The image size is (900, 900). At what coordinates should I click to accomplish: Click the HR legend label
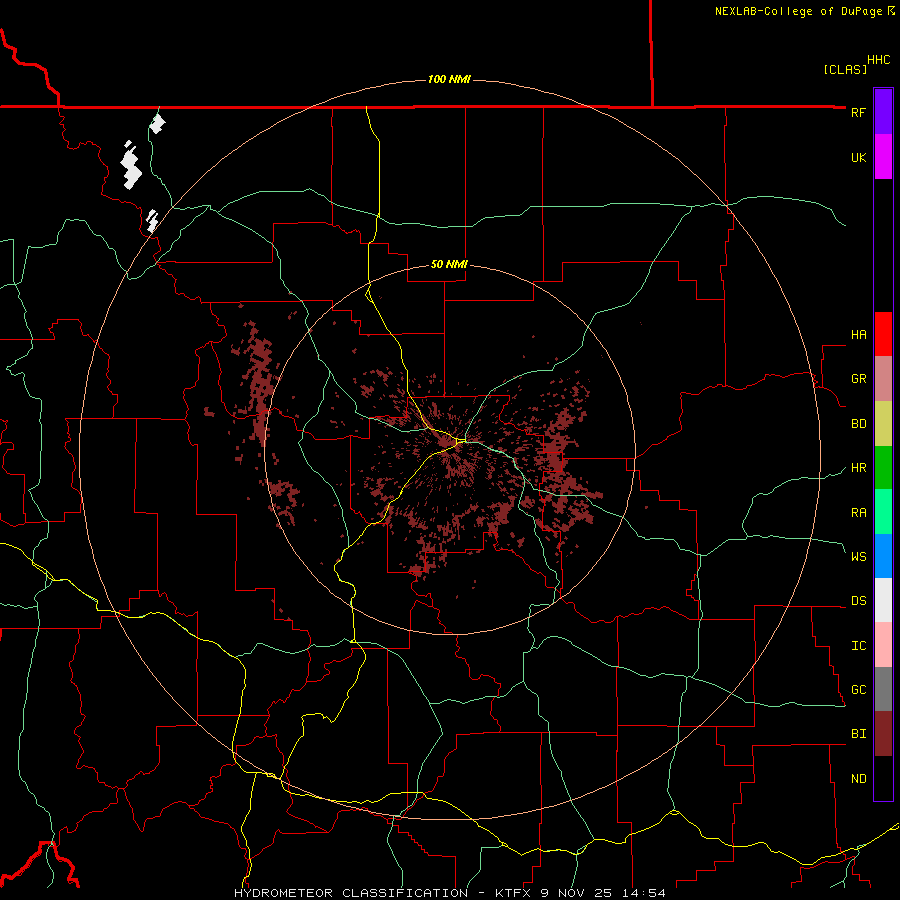[858, 468]
